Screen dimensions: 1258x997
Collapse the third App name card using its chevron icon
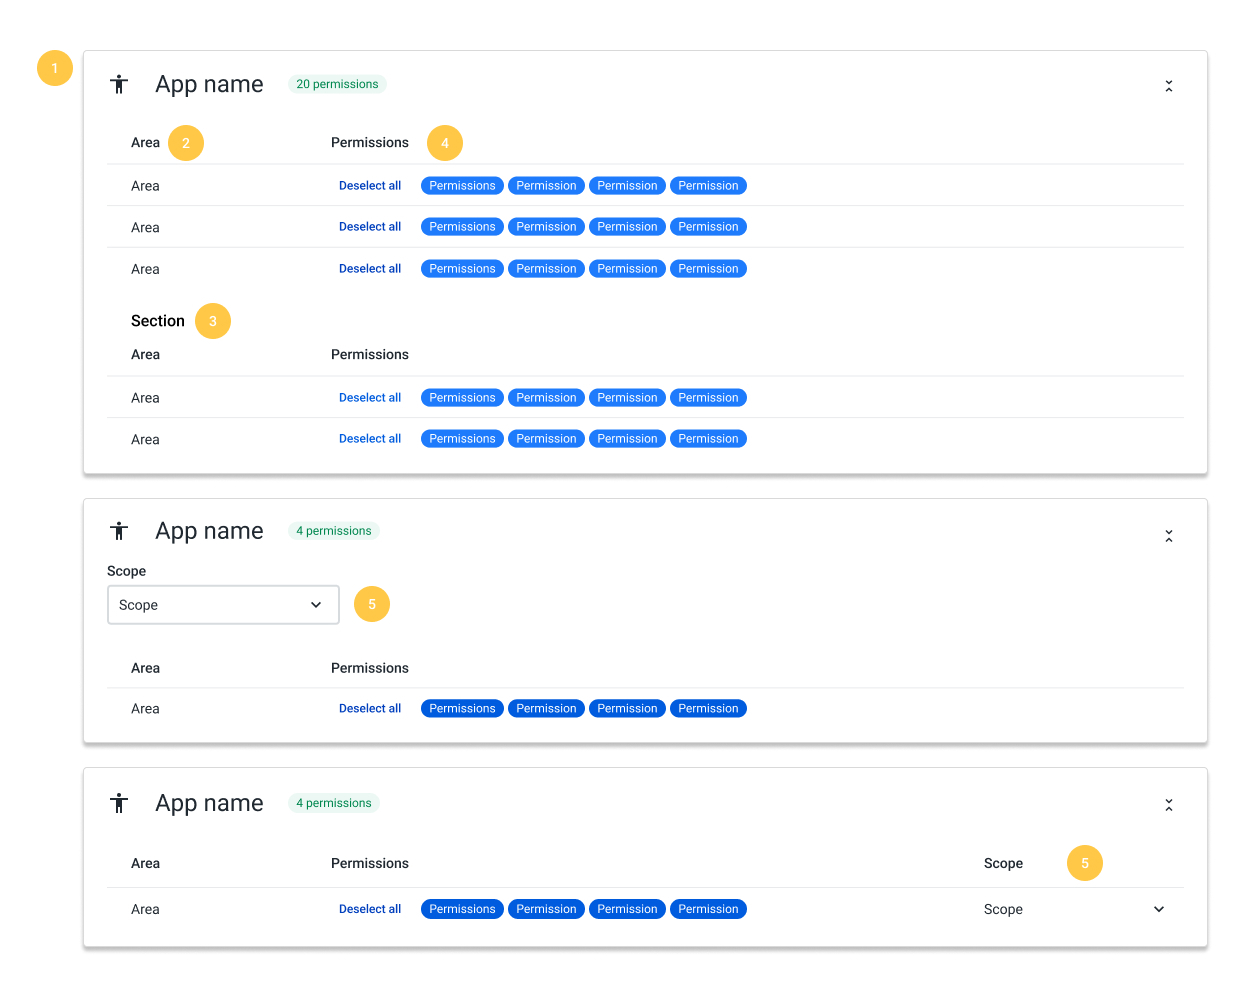(1169, 804)
